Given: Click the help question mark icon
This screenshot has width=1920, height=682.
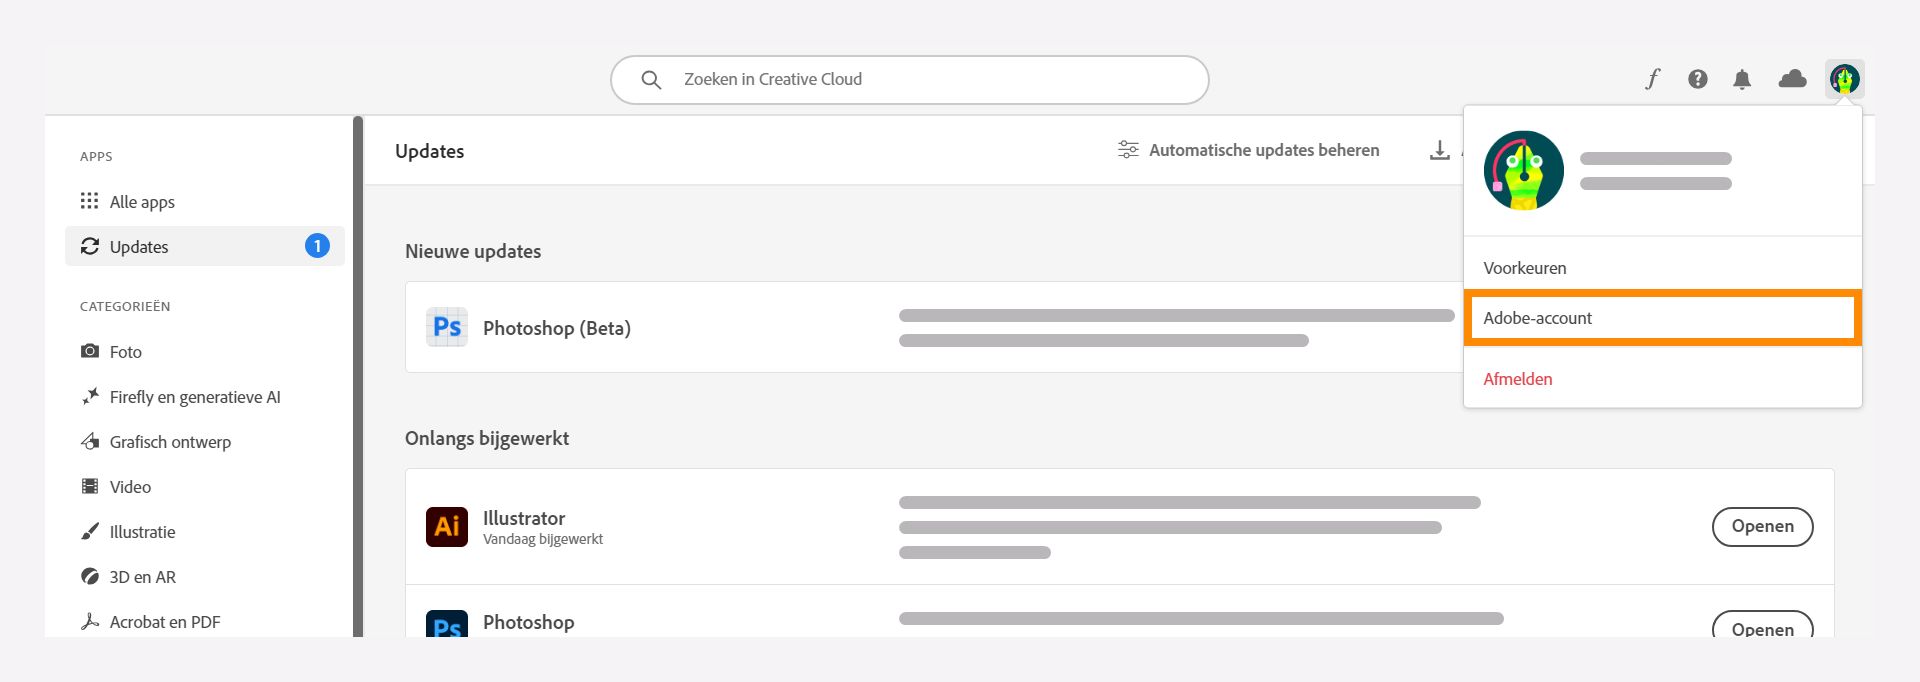Looking at the screenshot, I should [x=1697, y=78].
